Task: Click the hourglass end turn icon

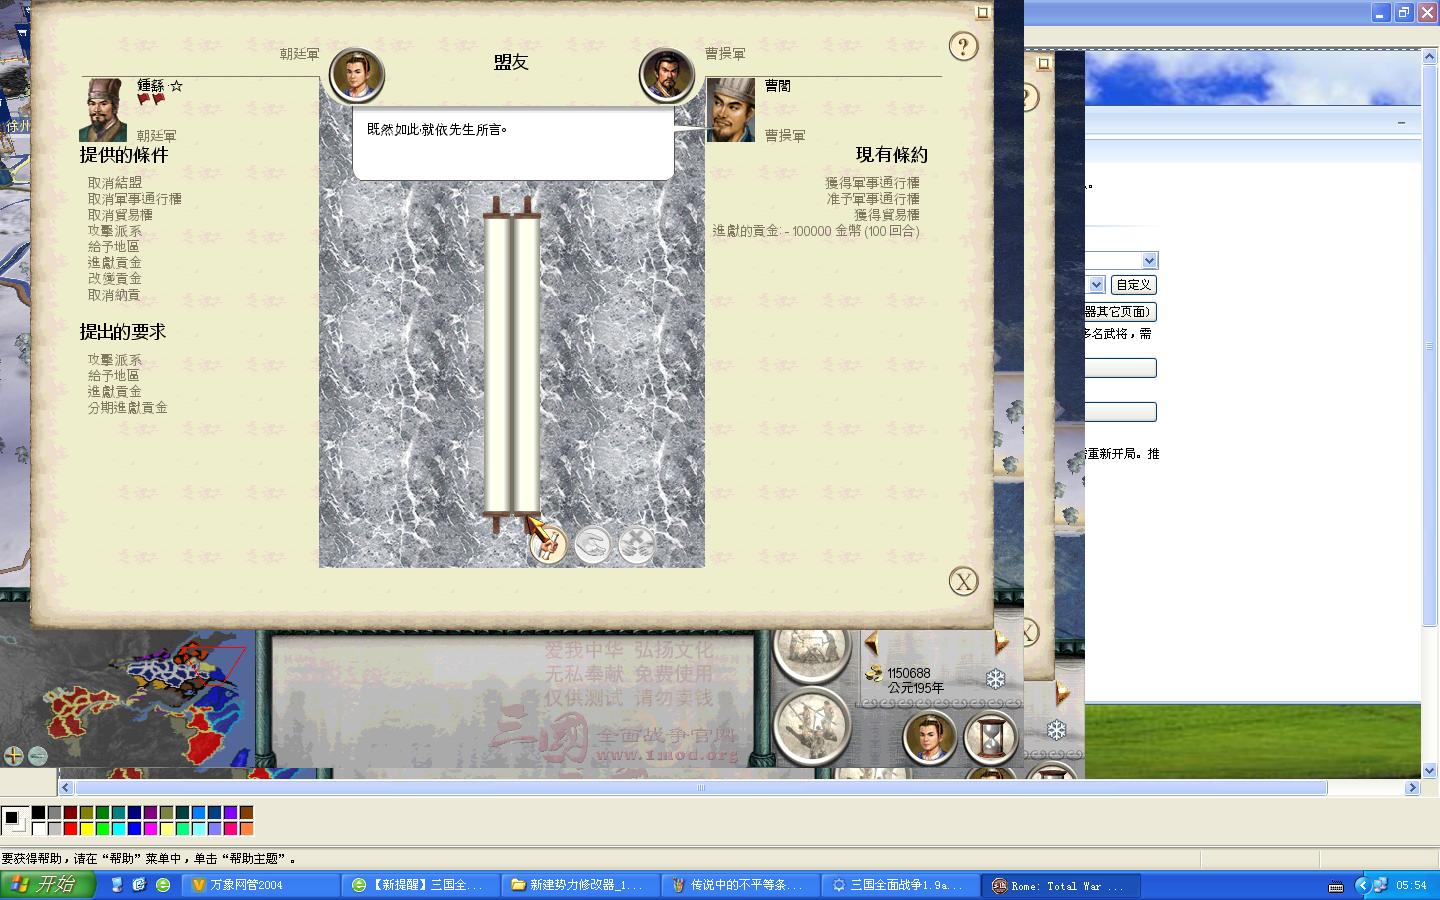Action: point(991,738)
